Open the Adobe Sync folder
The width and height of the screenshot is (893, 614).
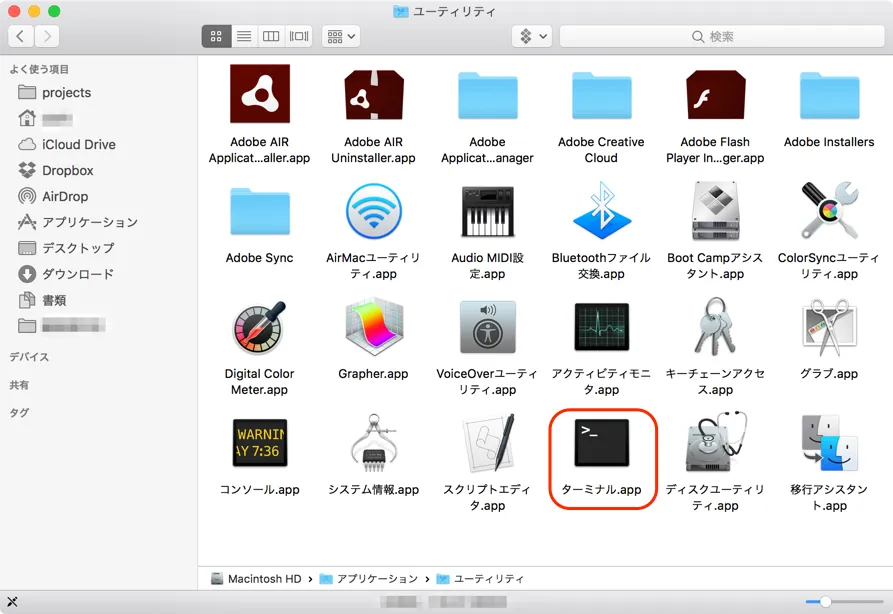coord(260,211)
